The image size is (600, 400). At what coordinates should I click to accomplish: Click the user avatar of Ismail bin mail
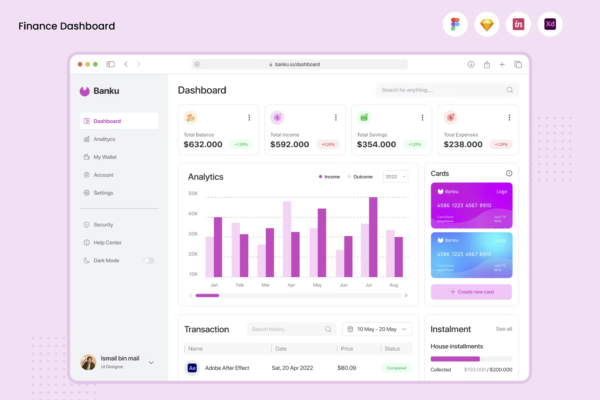click(x=88, y=362)
